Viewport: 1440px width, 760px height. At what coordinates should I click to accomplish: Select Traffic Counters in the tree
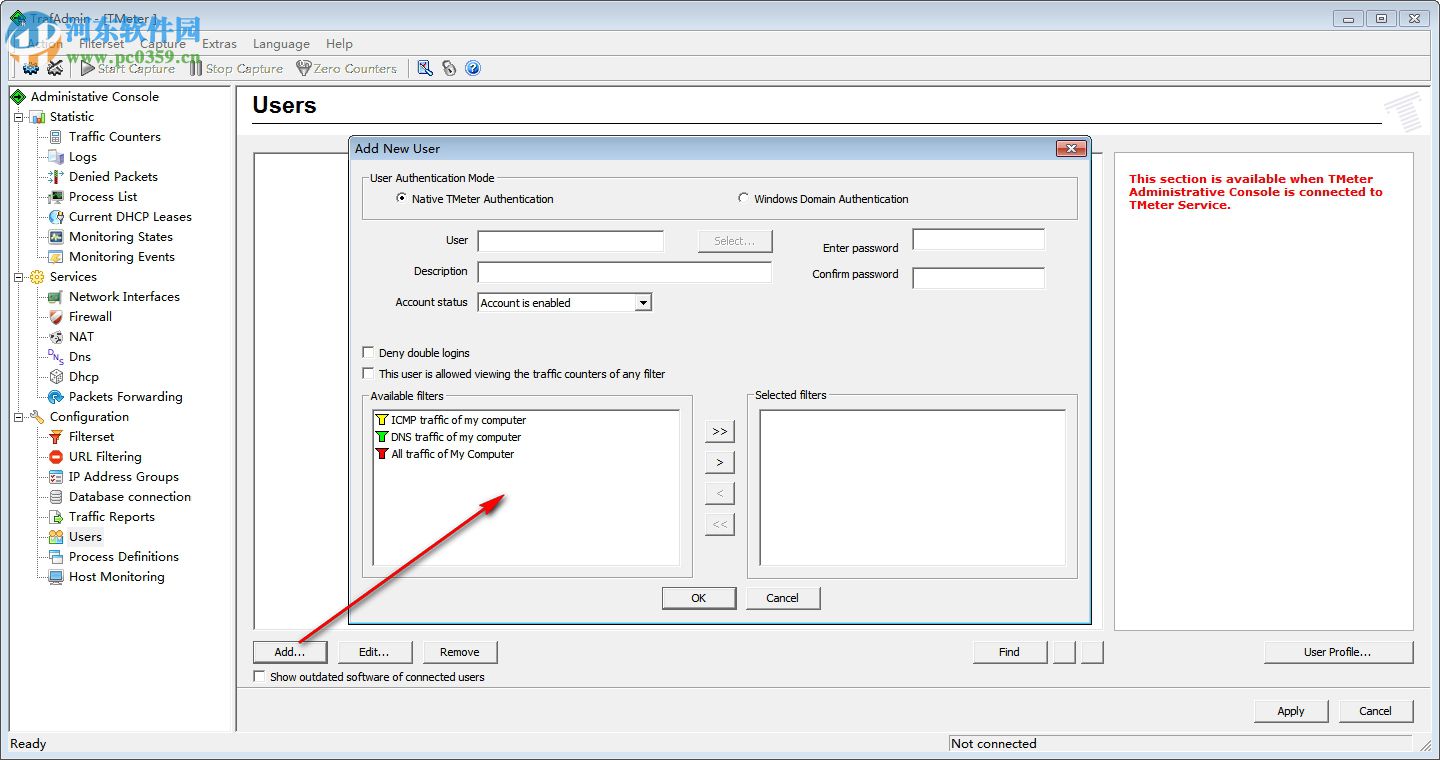(114, 136)
